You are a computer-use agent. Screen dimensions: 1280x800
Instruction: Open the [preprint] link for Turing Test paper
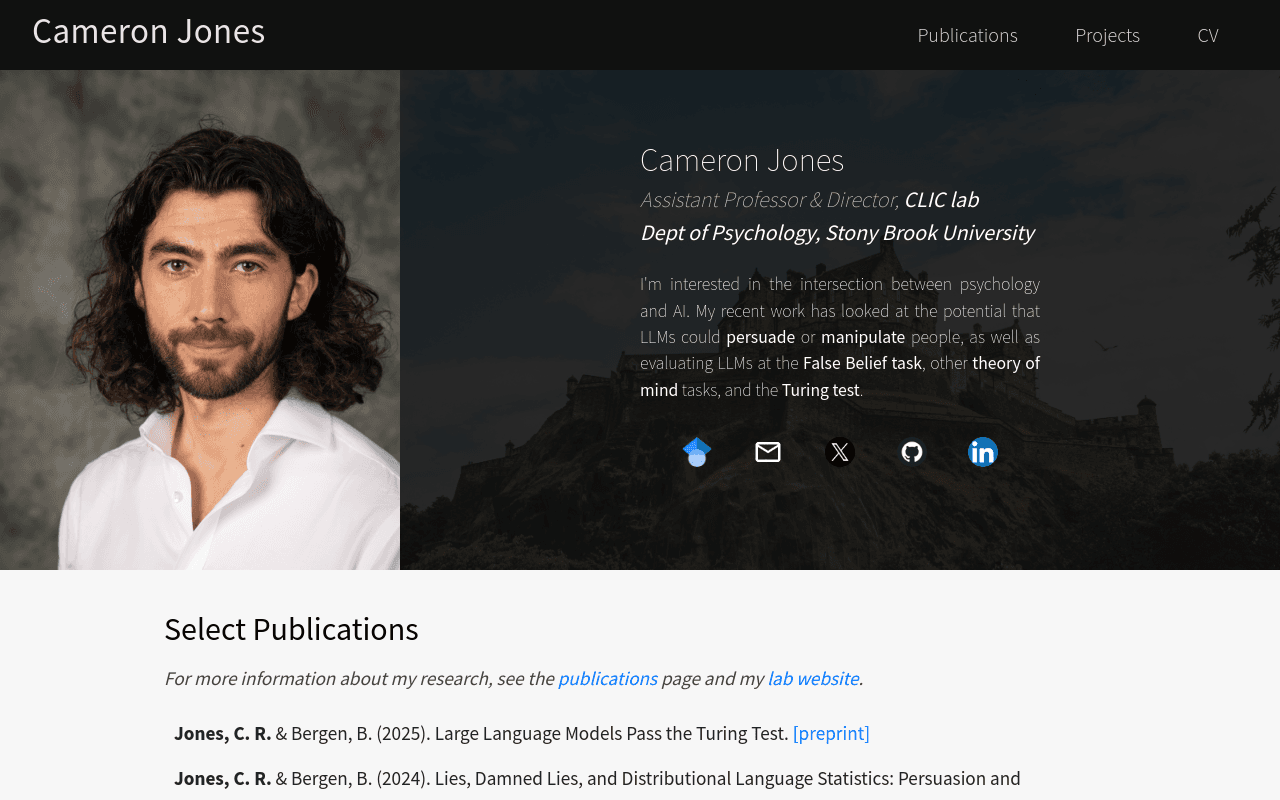tap(831, 733)
